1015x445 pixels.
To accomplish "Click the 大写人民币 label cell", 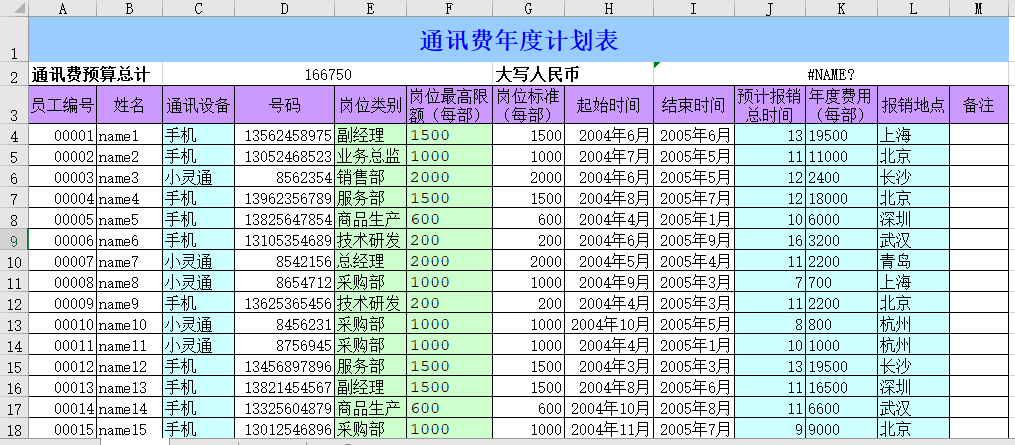I will pyautogui.click(x=572, y=75).
